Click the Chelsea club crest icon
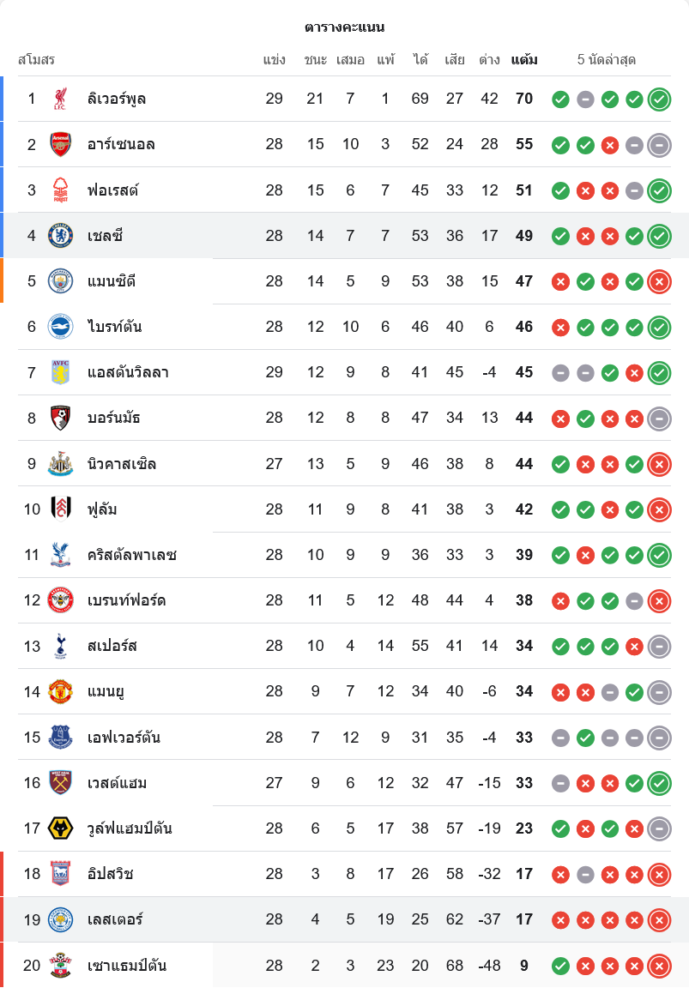This screenshot has width=689, height=1000. (x=61, y=236)
